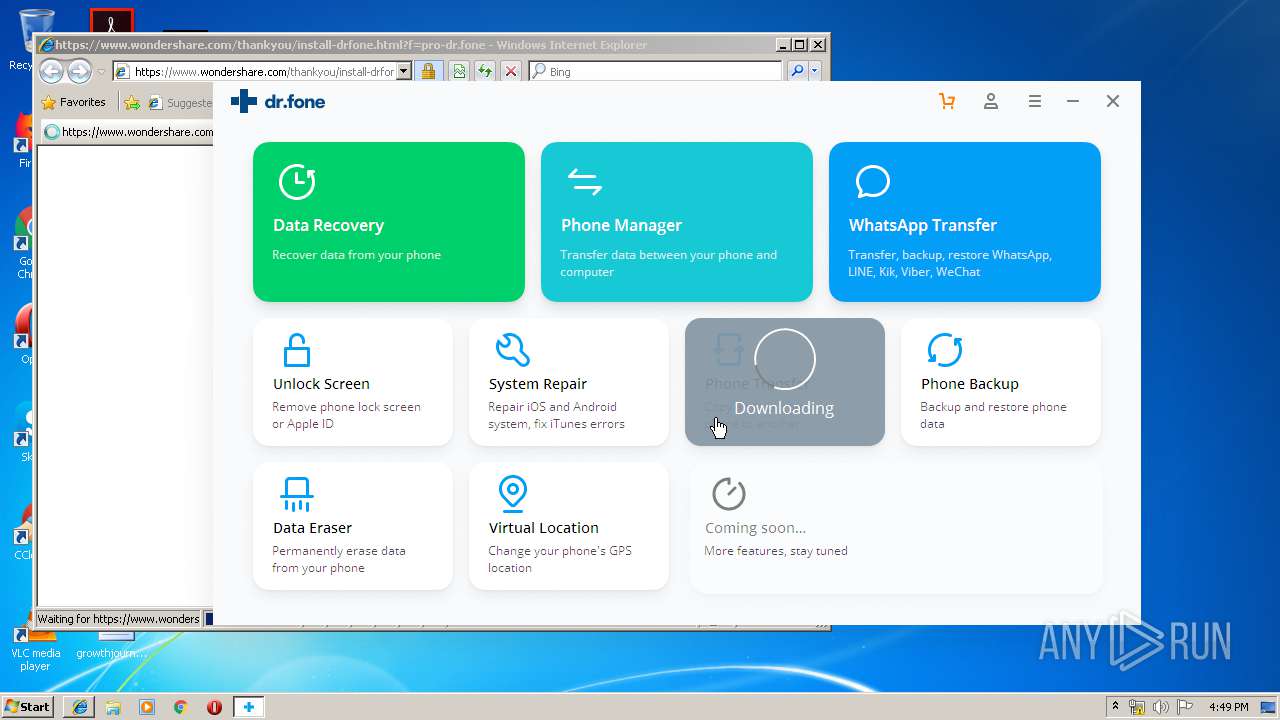The height and width of the screenshot is (720, 1280).
Task: Click the IE search magnifier button
Action: coord(796,71)
